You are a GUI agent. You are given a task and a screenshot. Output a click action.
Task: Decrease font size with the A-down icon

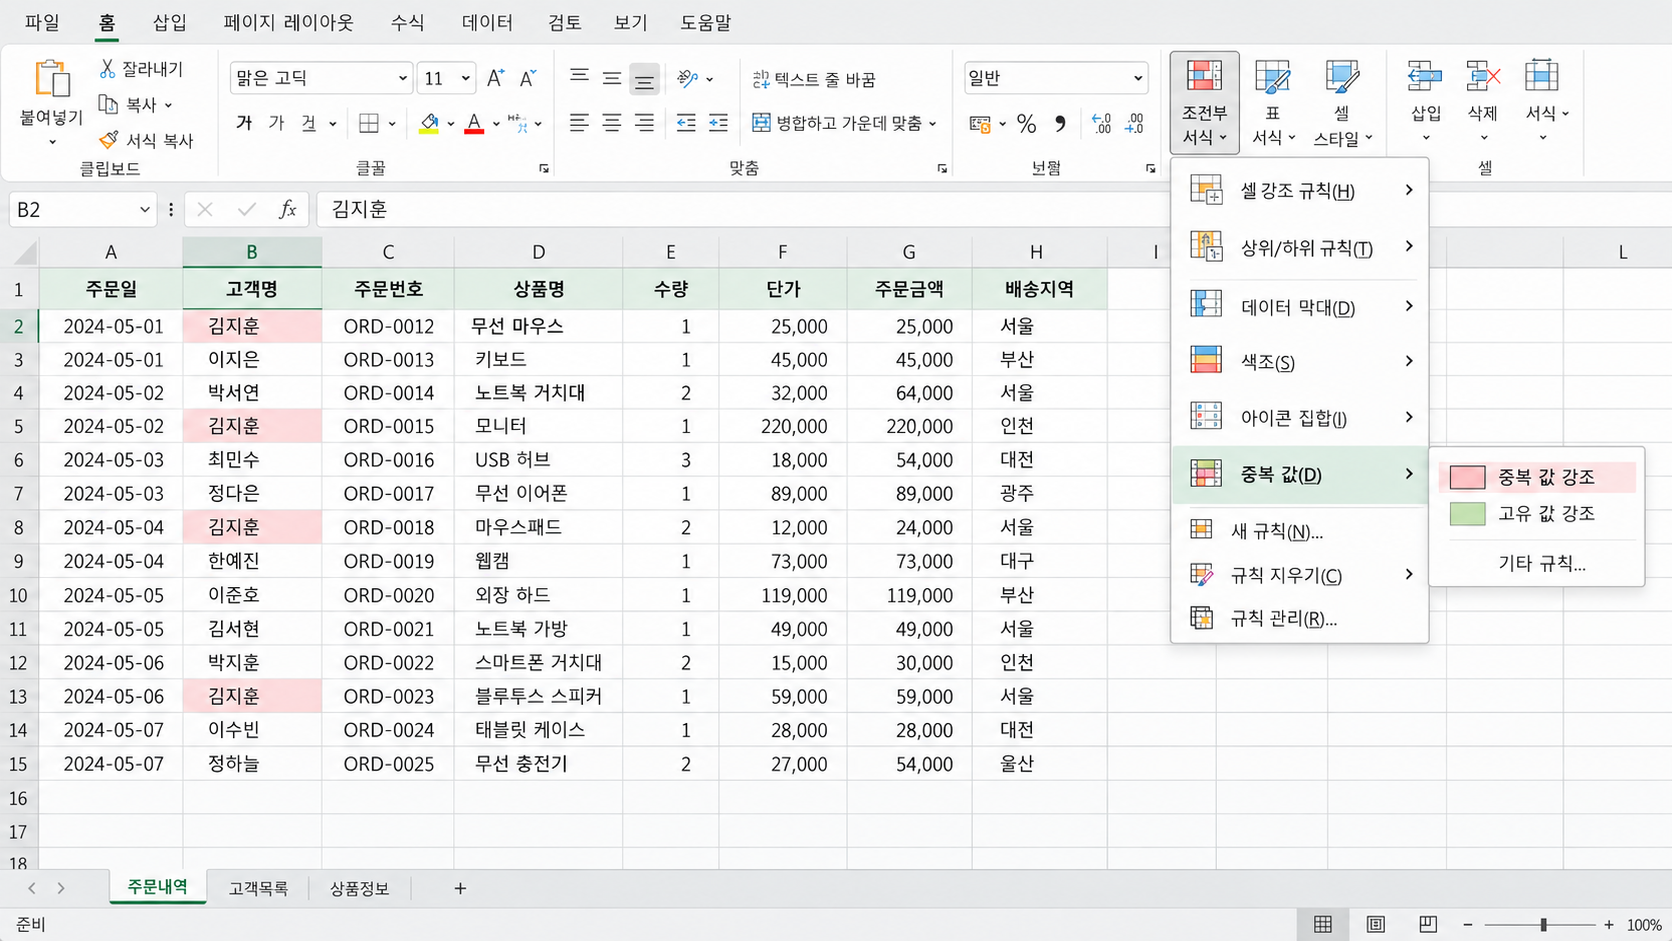[x=528, y=78]
